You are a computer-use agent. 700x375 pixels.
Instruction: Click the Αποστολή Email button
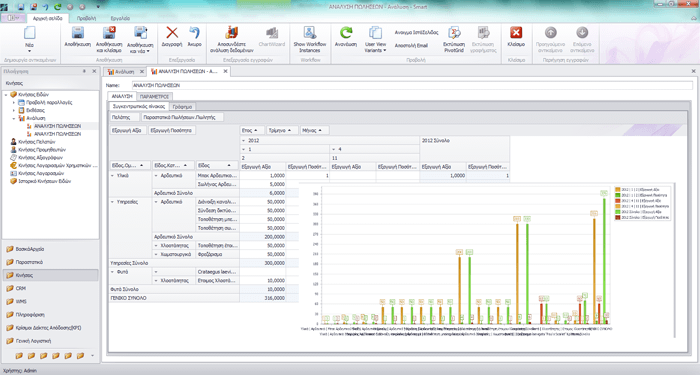point(411,46)
